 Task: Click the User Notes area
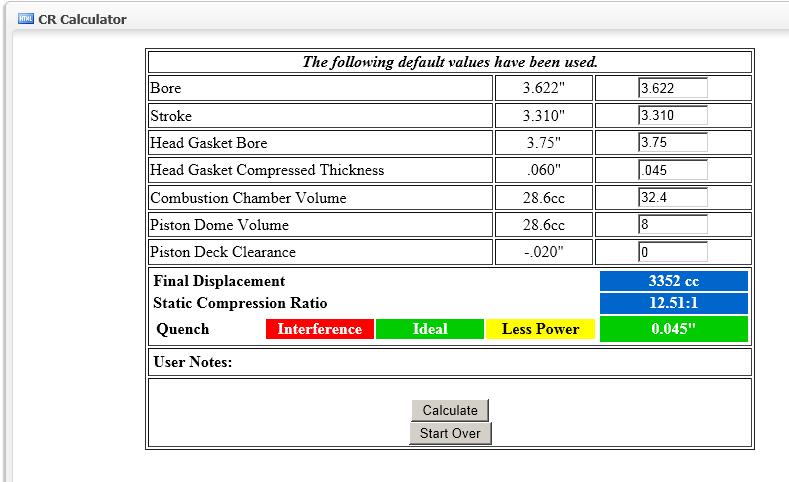(449, 361)
